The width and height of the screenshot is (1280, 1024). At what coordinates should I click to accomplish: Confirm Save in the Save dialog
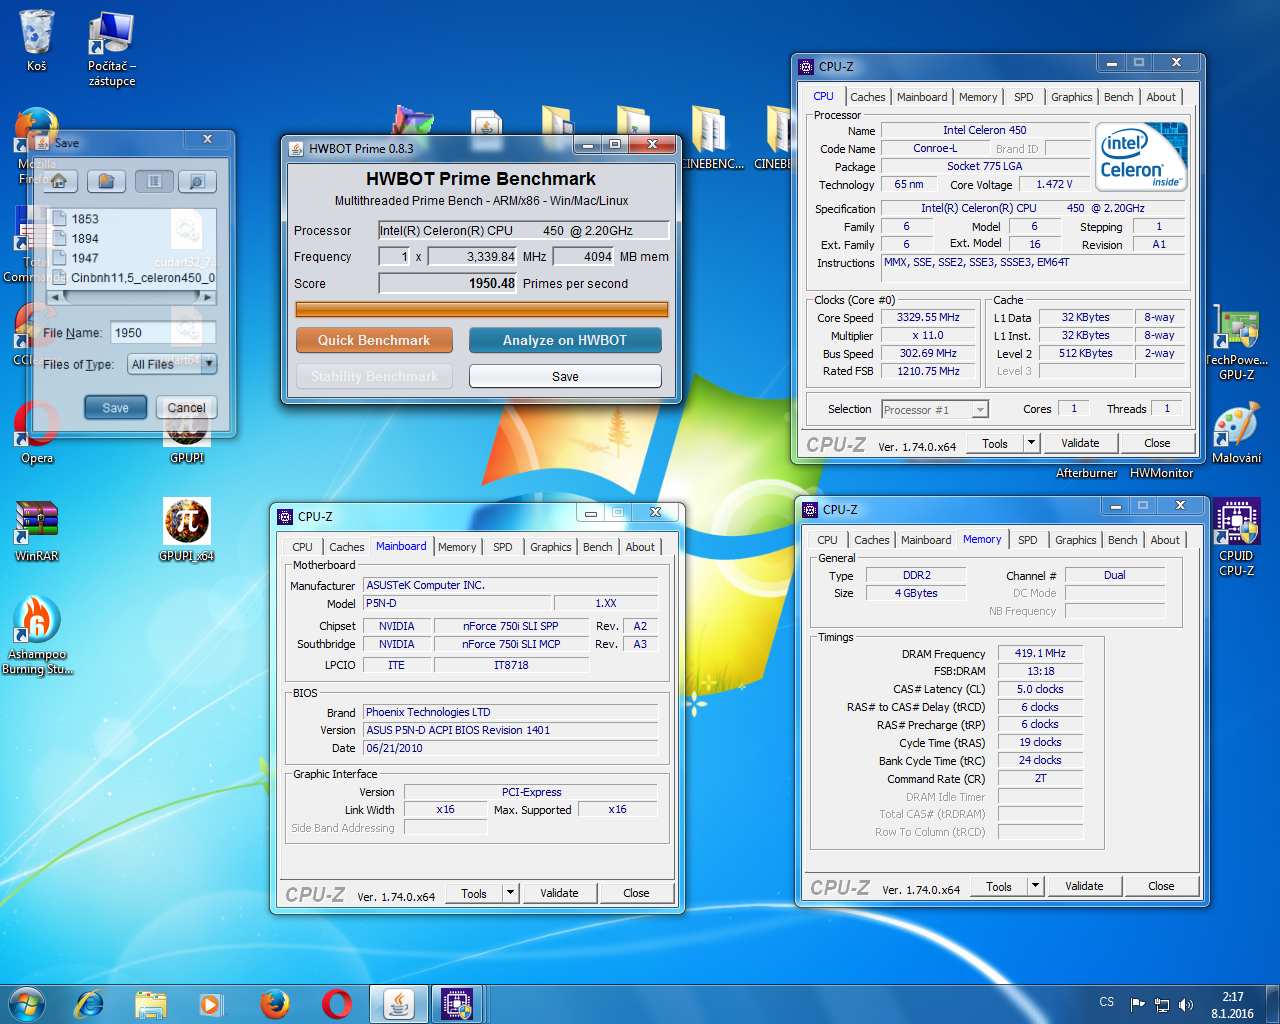[115, 408]
